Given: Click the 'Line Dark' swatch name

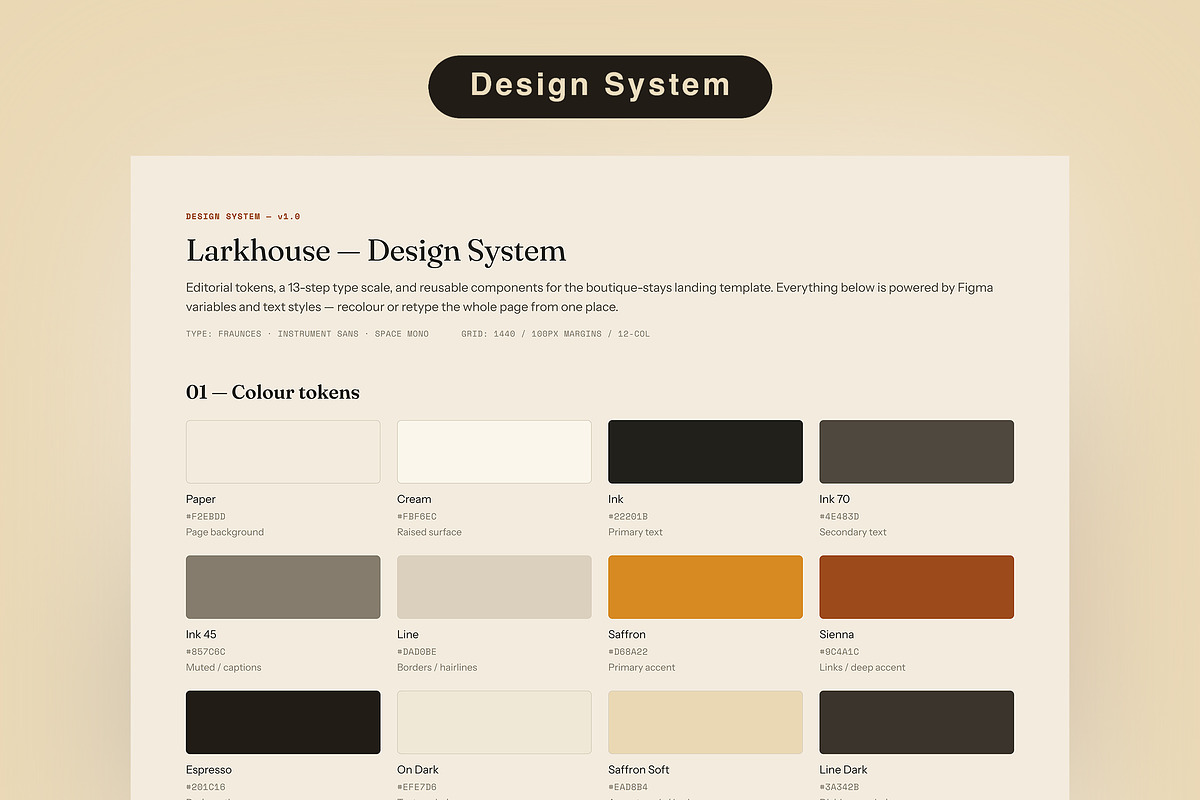Looking at the screenshot, I should [844, 770].
